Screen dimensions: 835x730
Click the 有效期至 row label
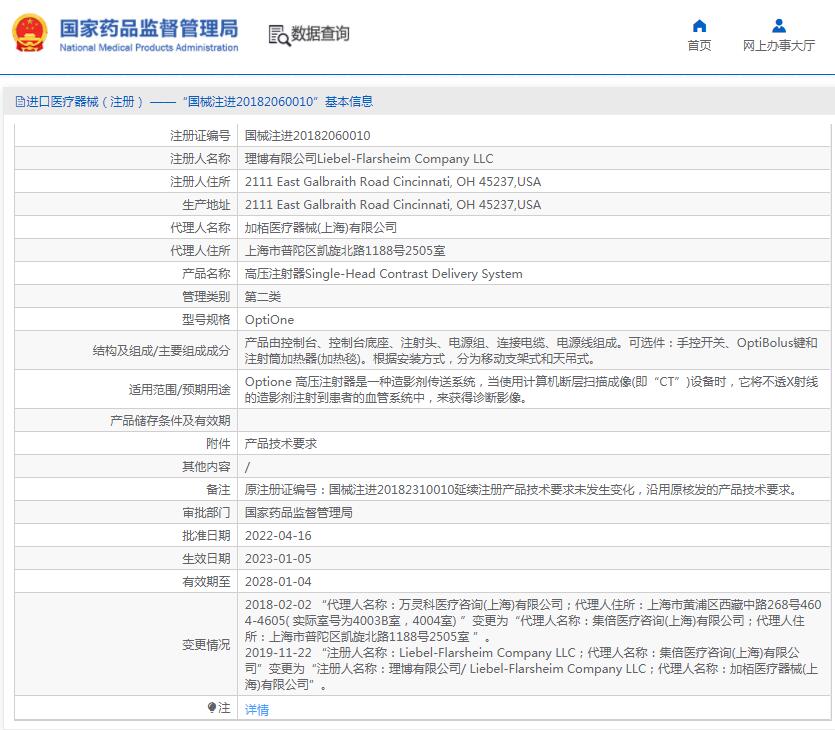point(206,581)
